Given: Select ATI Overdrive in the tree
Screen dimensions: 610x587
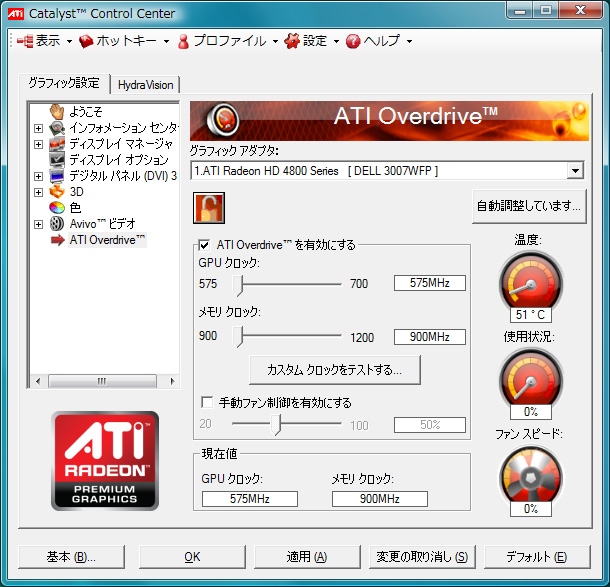Looking at the screenshot, I should (x=107, y=240).
